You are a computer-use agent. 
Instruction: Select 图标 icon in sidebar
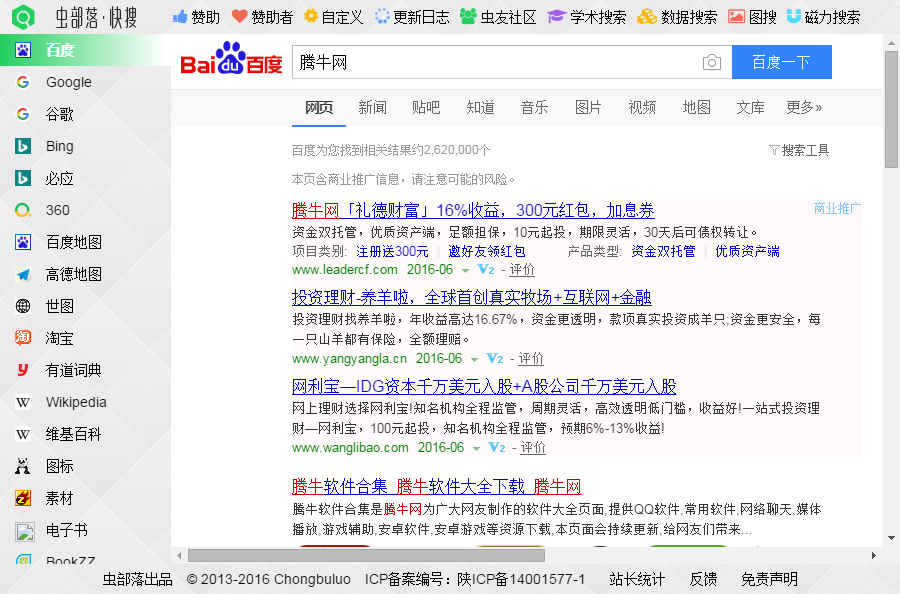click(23, 466)
